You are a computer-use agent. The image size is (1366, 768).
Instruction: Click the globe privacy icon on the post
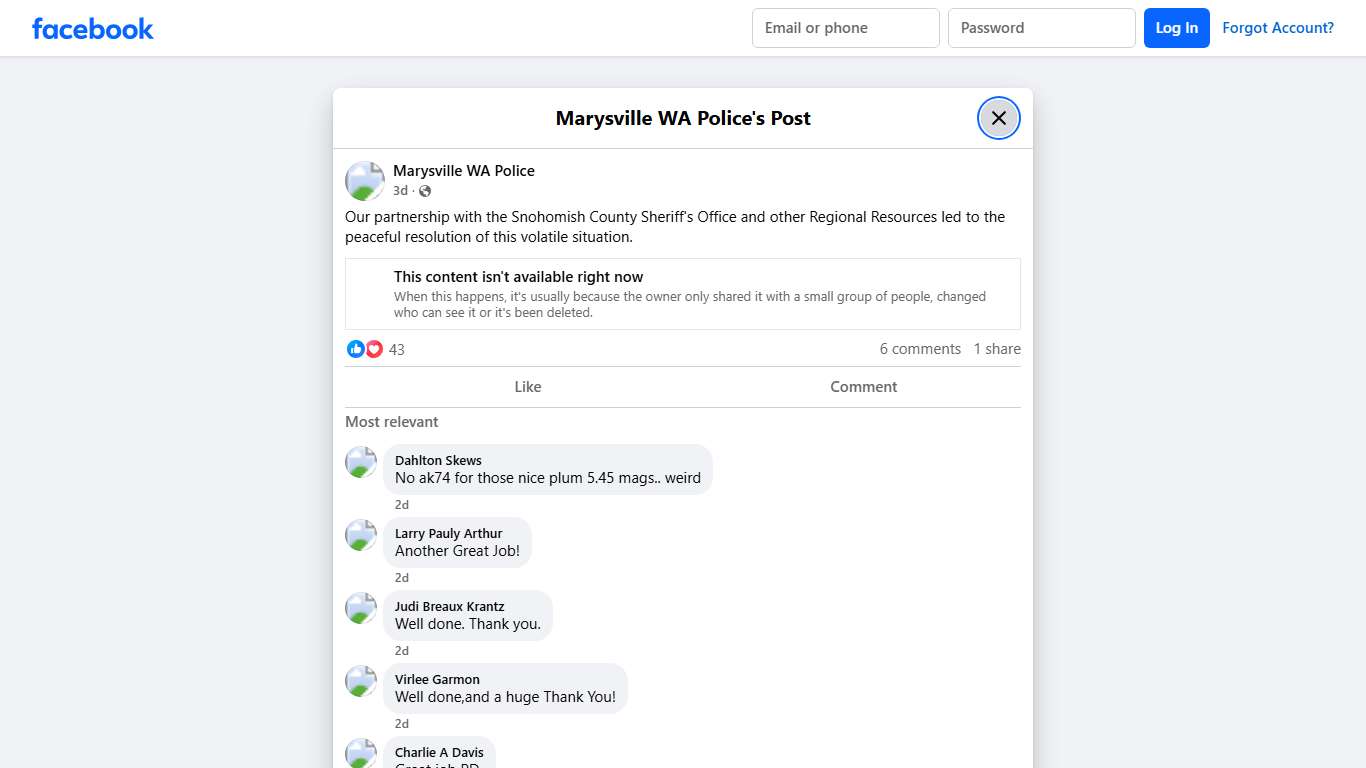click(x=424, y=190)
